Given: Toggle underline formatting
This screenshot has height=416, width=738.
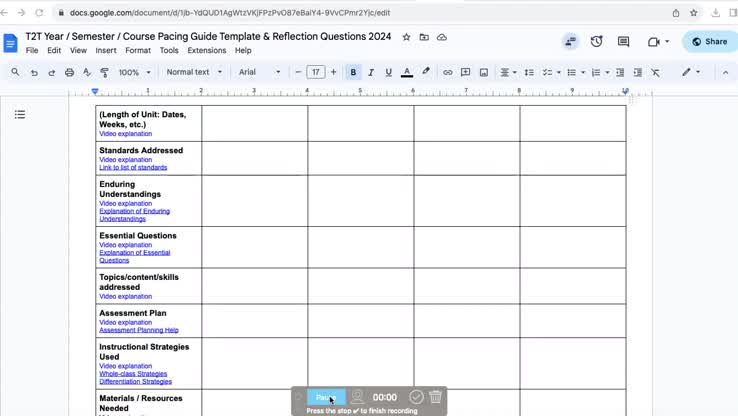Looking at the screenshot, I should 388,72.
